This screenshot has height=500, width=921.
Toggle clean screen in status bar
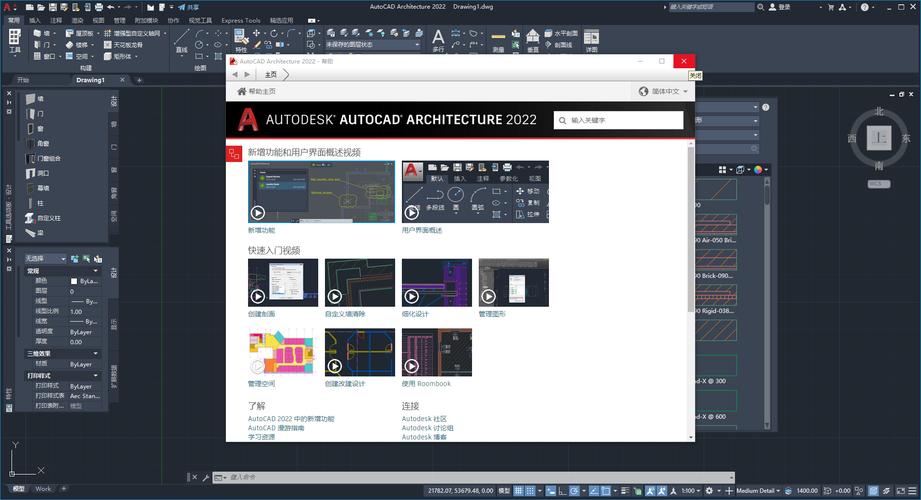coord(901,491)
